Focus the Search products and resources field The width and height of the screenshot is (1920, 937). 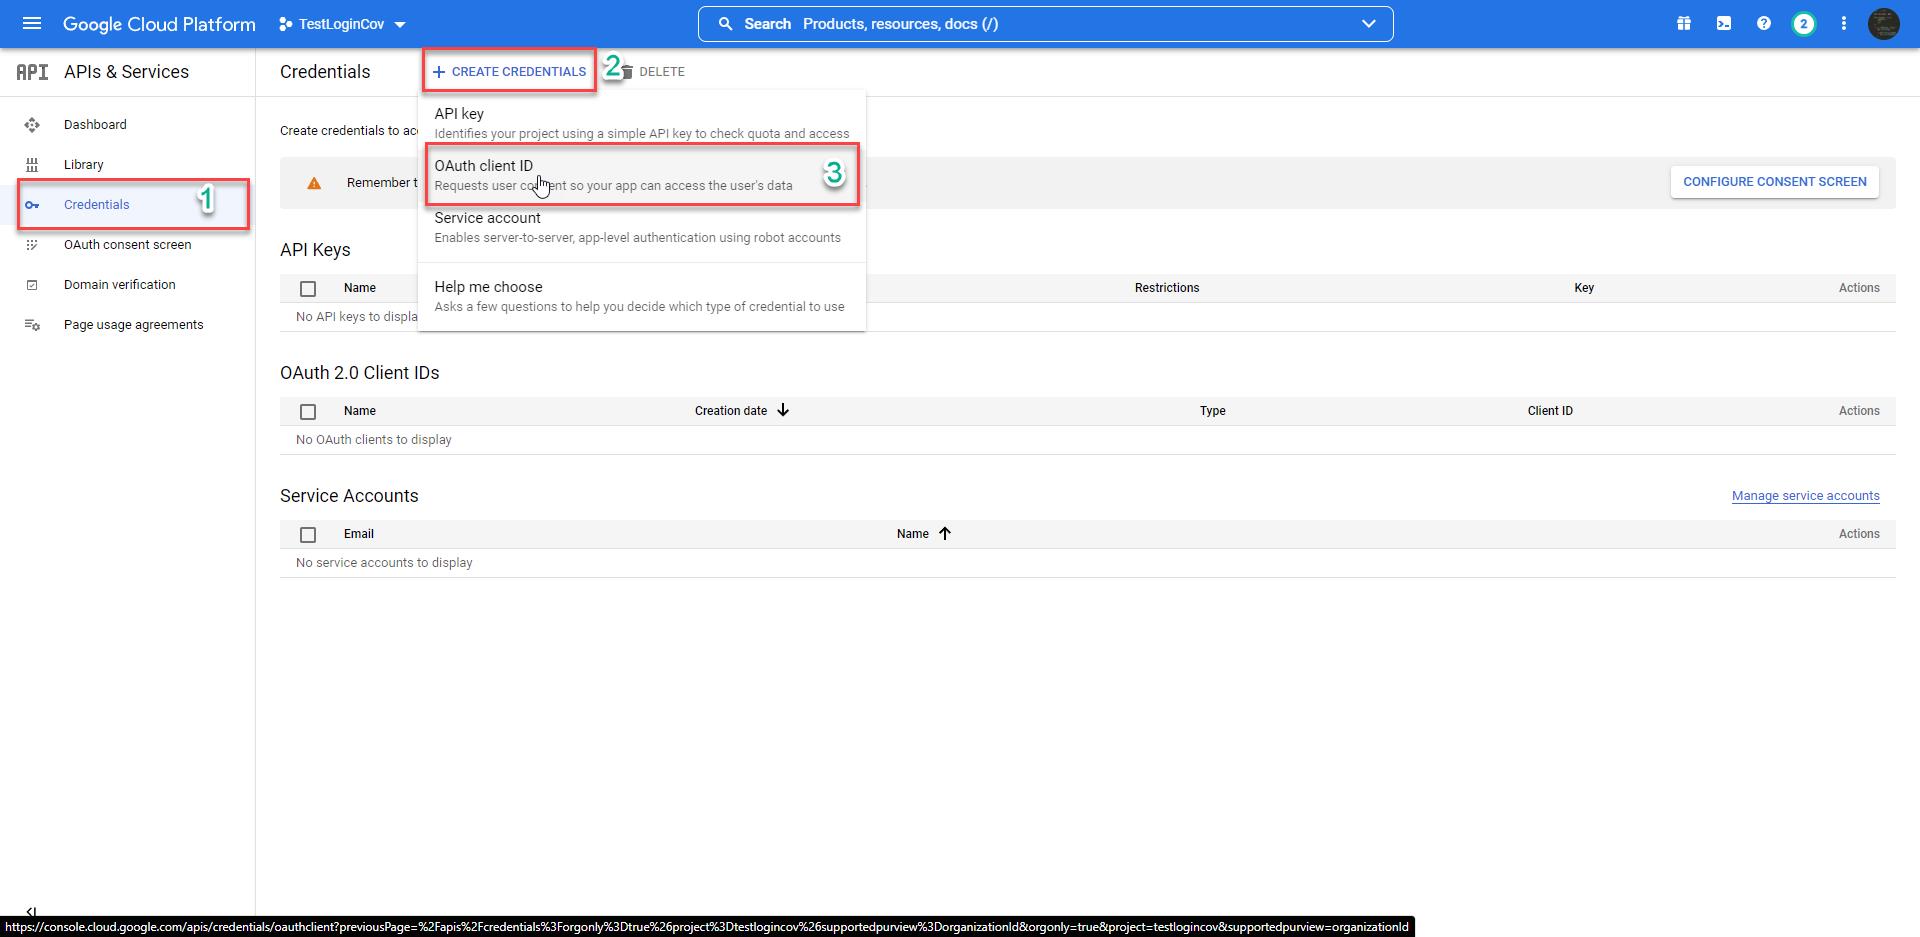point(1045,24)
